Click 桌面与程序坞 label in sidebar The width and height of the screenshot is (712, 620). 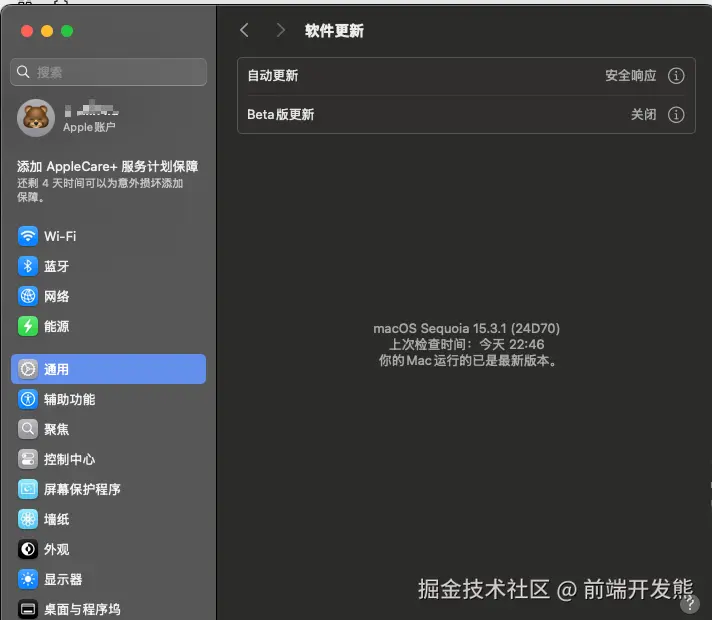coord(82,609)
